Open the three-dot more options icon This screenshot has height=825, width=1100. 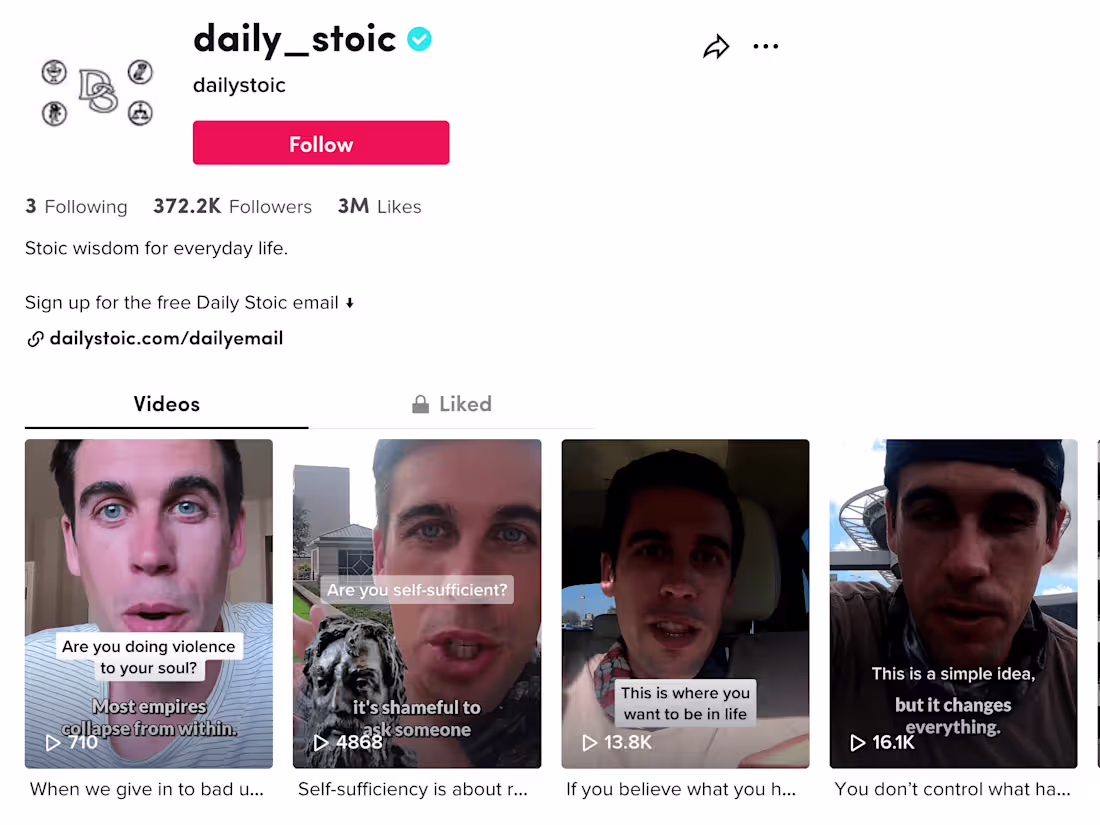(x=766, y=46)
